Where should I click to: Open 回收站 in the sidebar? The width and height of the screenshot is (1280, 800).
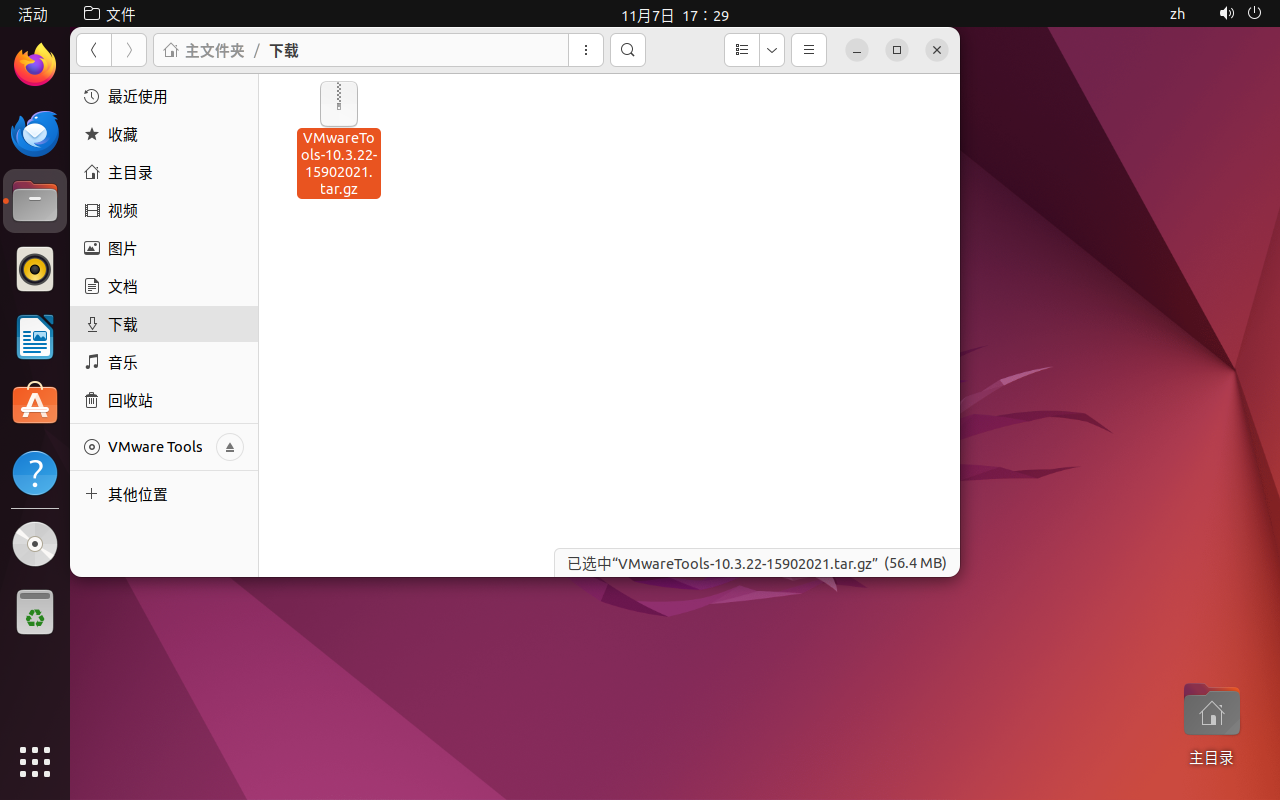164,401
